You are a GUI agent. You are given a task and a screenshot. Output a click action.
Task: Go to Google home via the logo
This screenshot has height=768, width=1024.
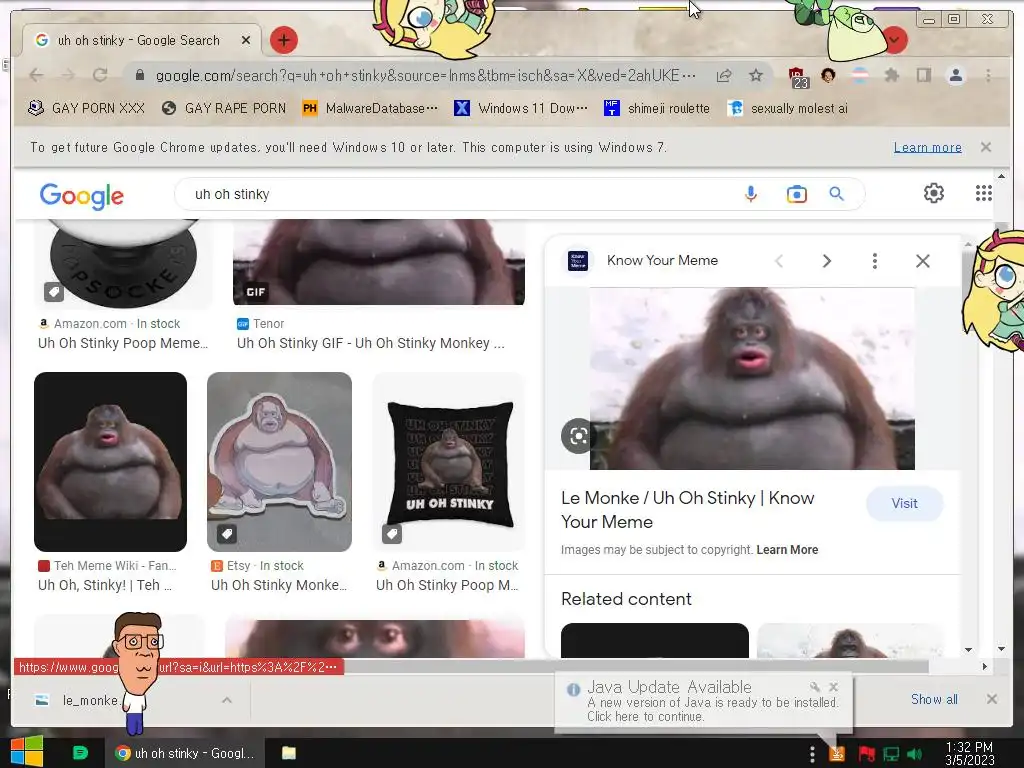click(x=82, y=195)
